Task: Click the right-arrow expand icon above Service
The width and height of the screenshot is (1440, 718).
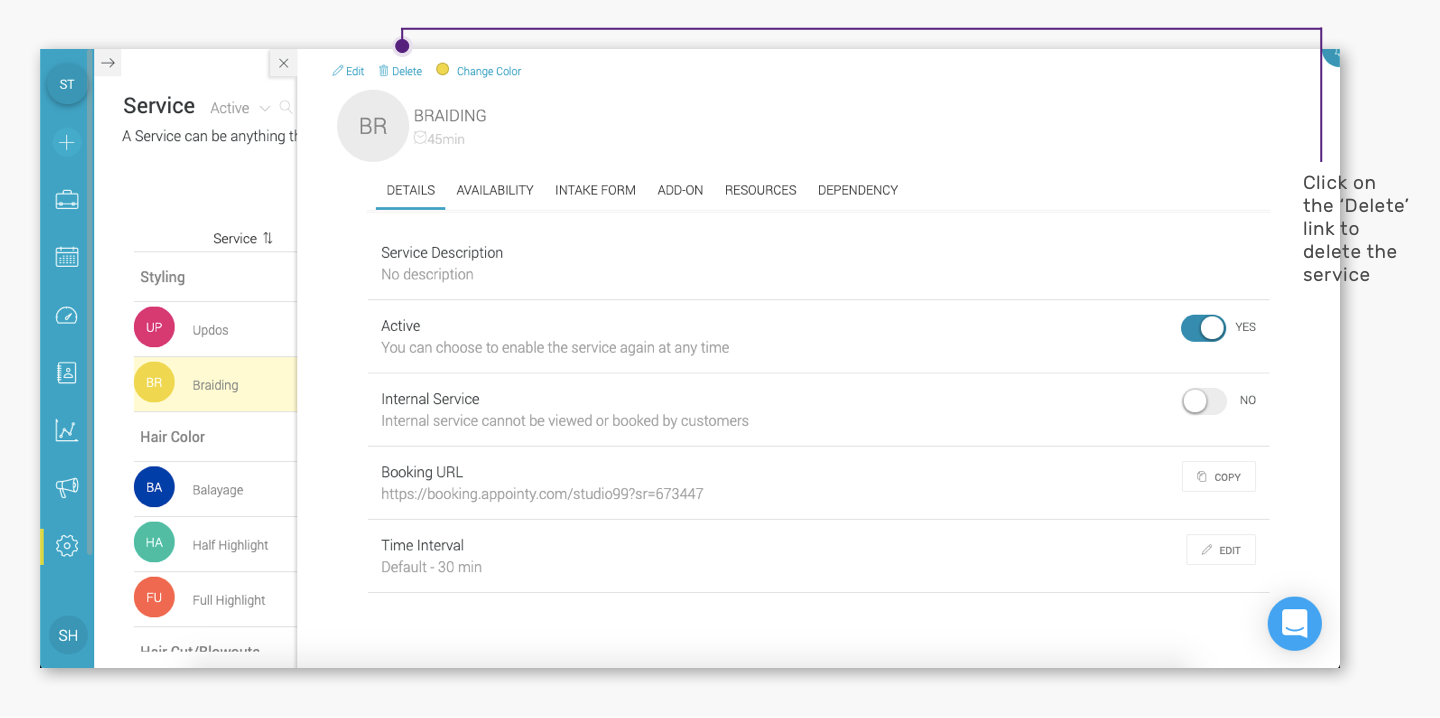Action: point(108,63)
